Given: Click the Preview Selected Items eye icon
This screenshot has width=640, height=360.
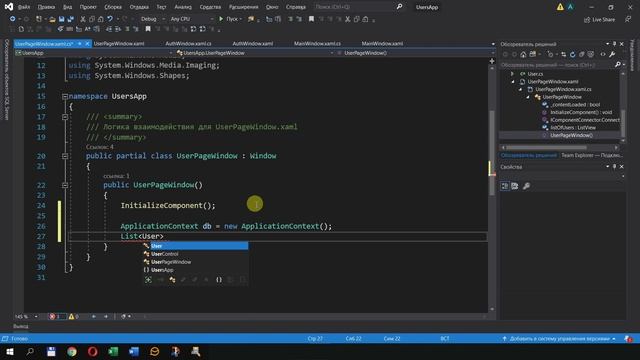Looking at the screenshot, I should pos(602,54).
